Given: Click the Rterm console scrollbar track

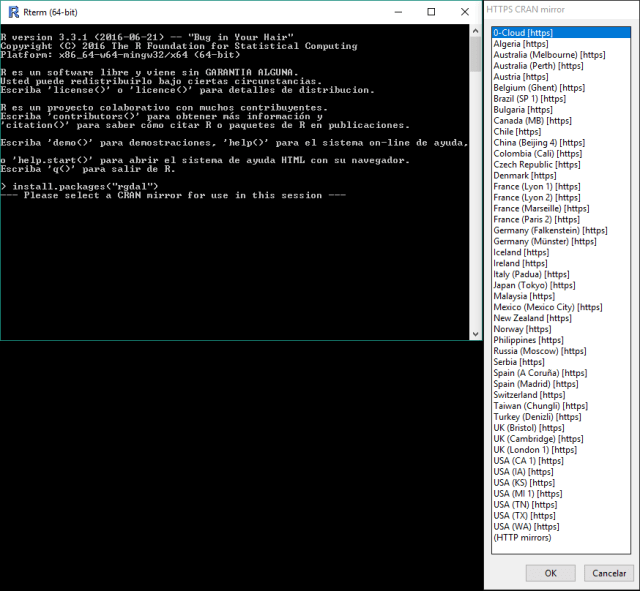Looking at the screenshot, I should point(474,200).
